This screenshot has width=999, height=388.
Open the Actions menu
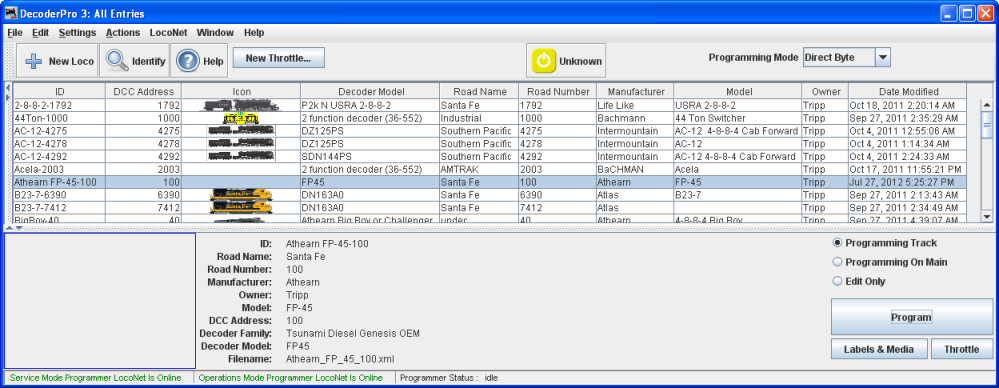123,32
